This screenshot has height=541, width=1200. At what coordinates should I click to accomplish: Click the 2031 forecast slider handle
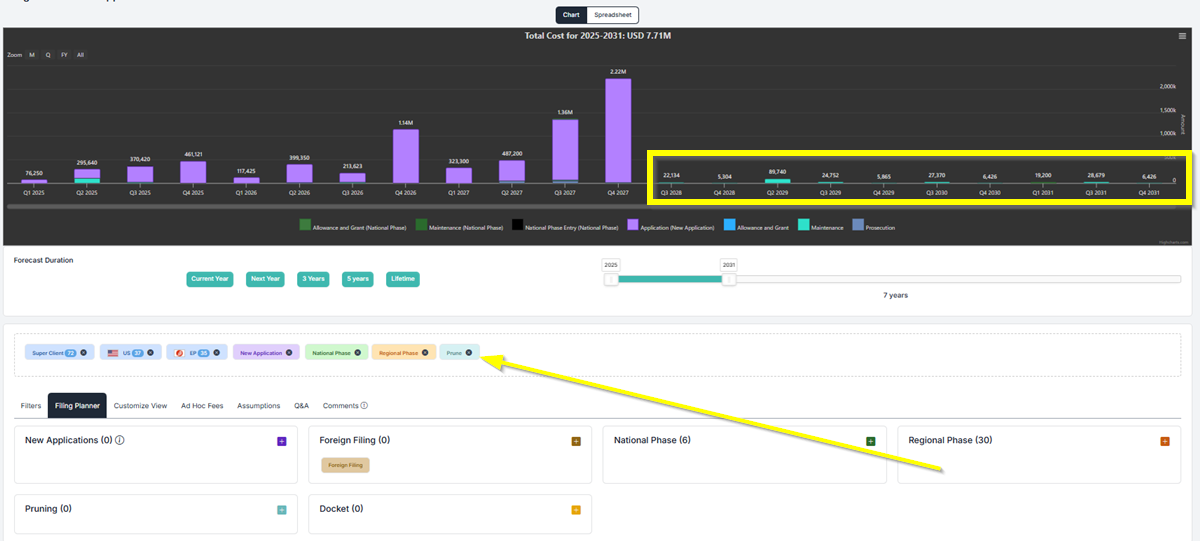[729, 280]
